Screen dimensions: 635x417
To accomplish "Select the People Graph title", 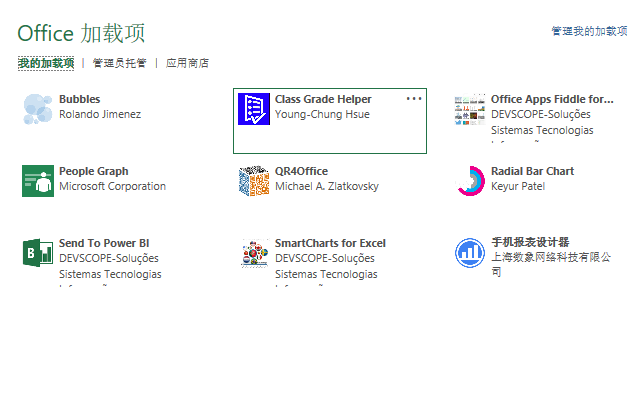I will coord(94,171).
